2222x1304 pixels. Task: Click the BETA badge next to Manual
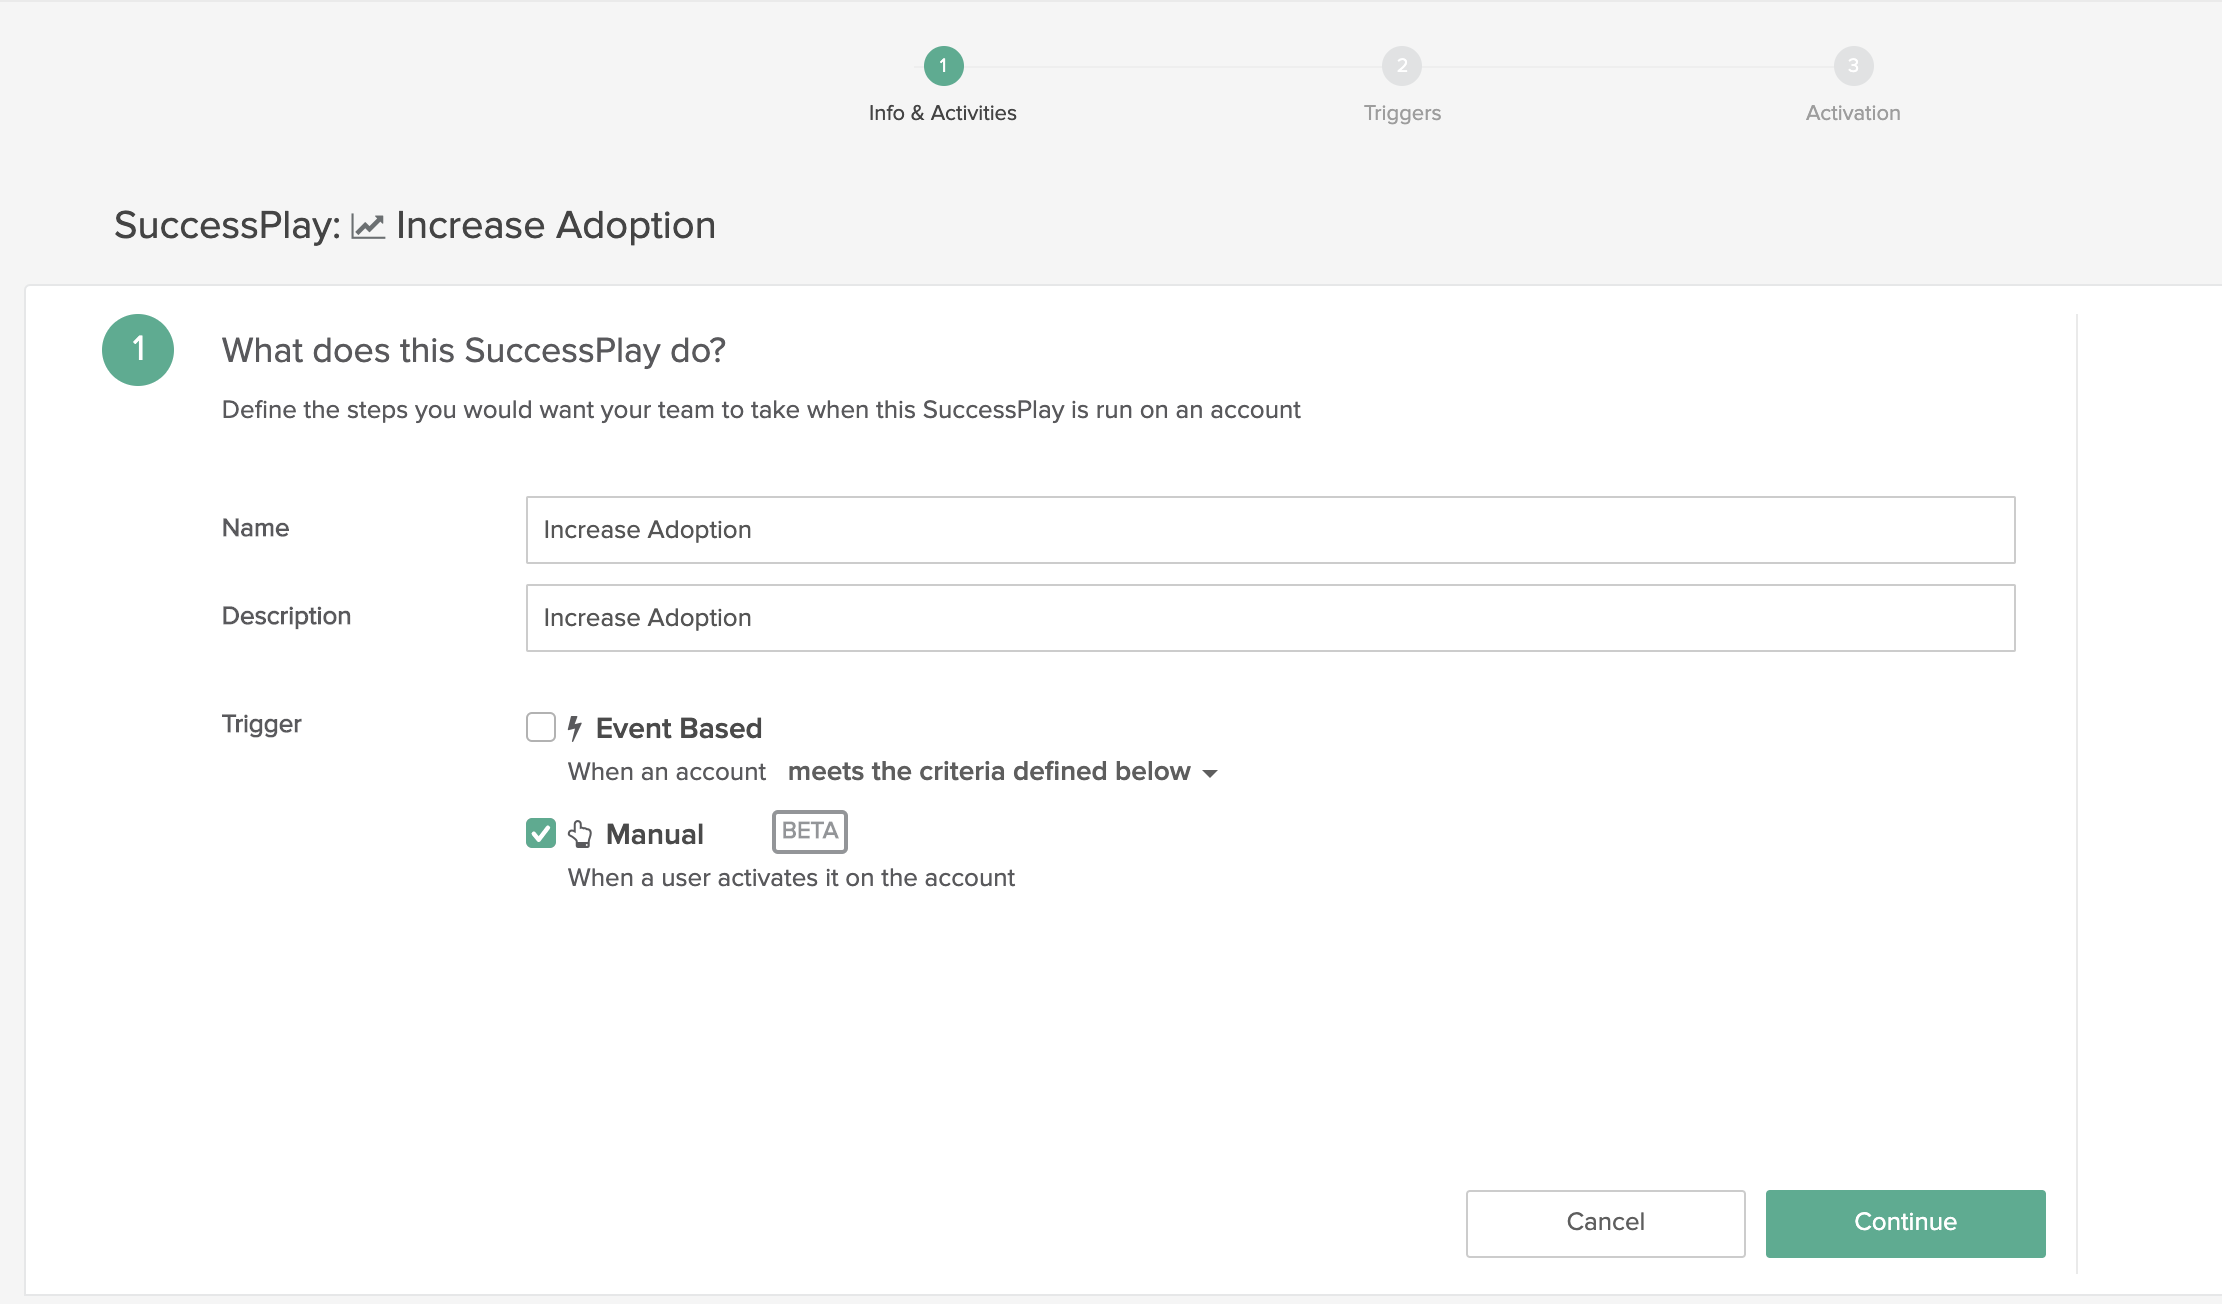[x=810, y=832]
